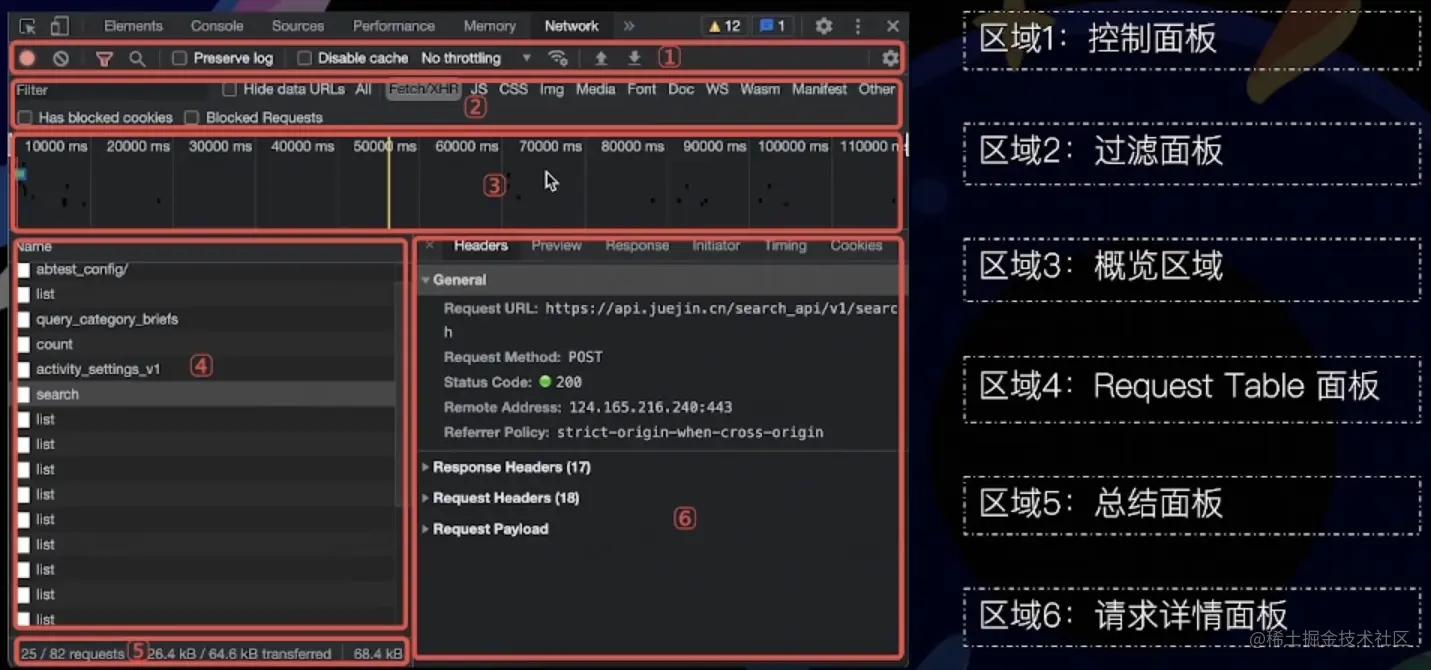Filter requests by Img
This screenshot has height=670, width=1431.
552,89
